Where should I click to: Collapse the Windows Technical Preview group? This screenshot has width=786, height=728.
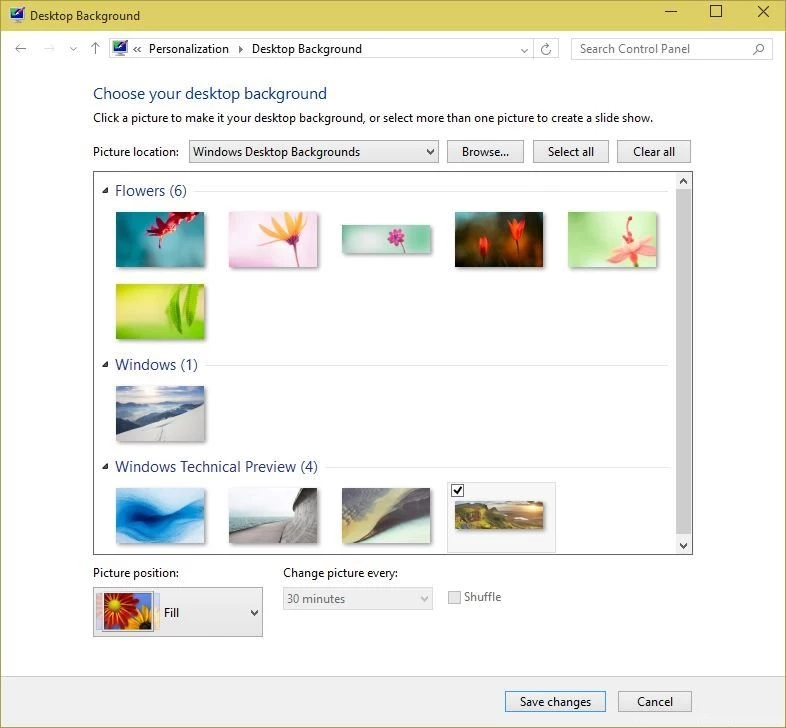pos(105,467)
